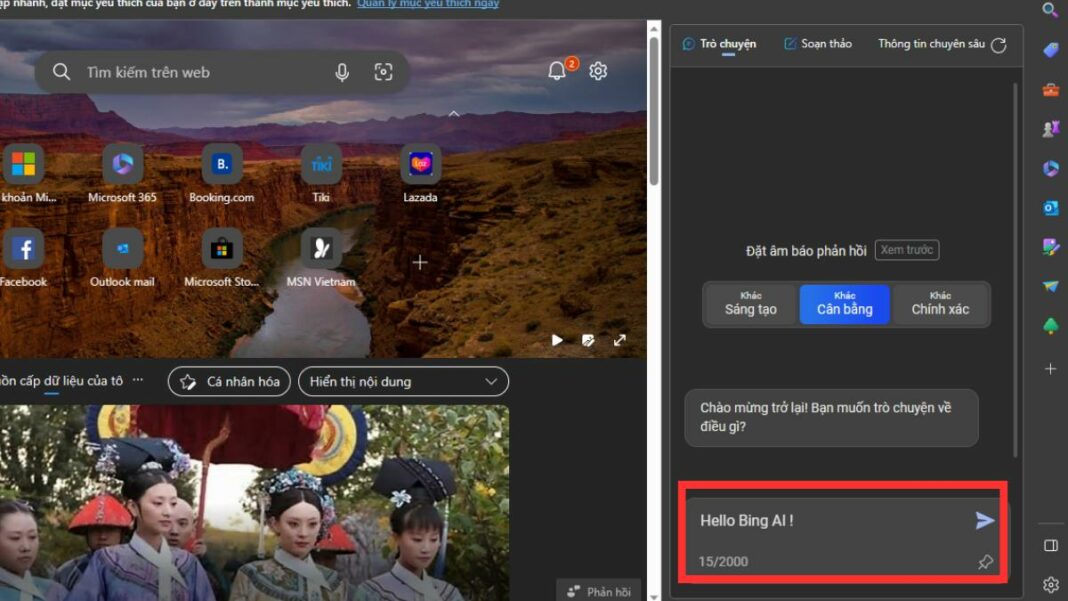
Task: Open the Shopping tool in the sidebar
Action: [1050, 49]
